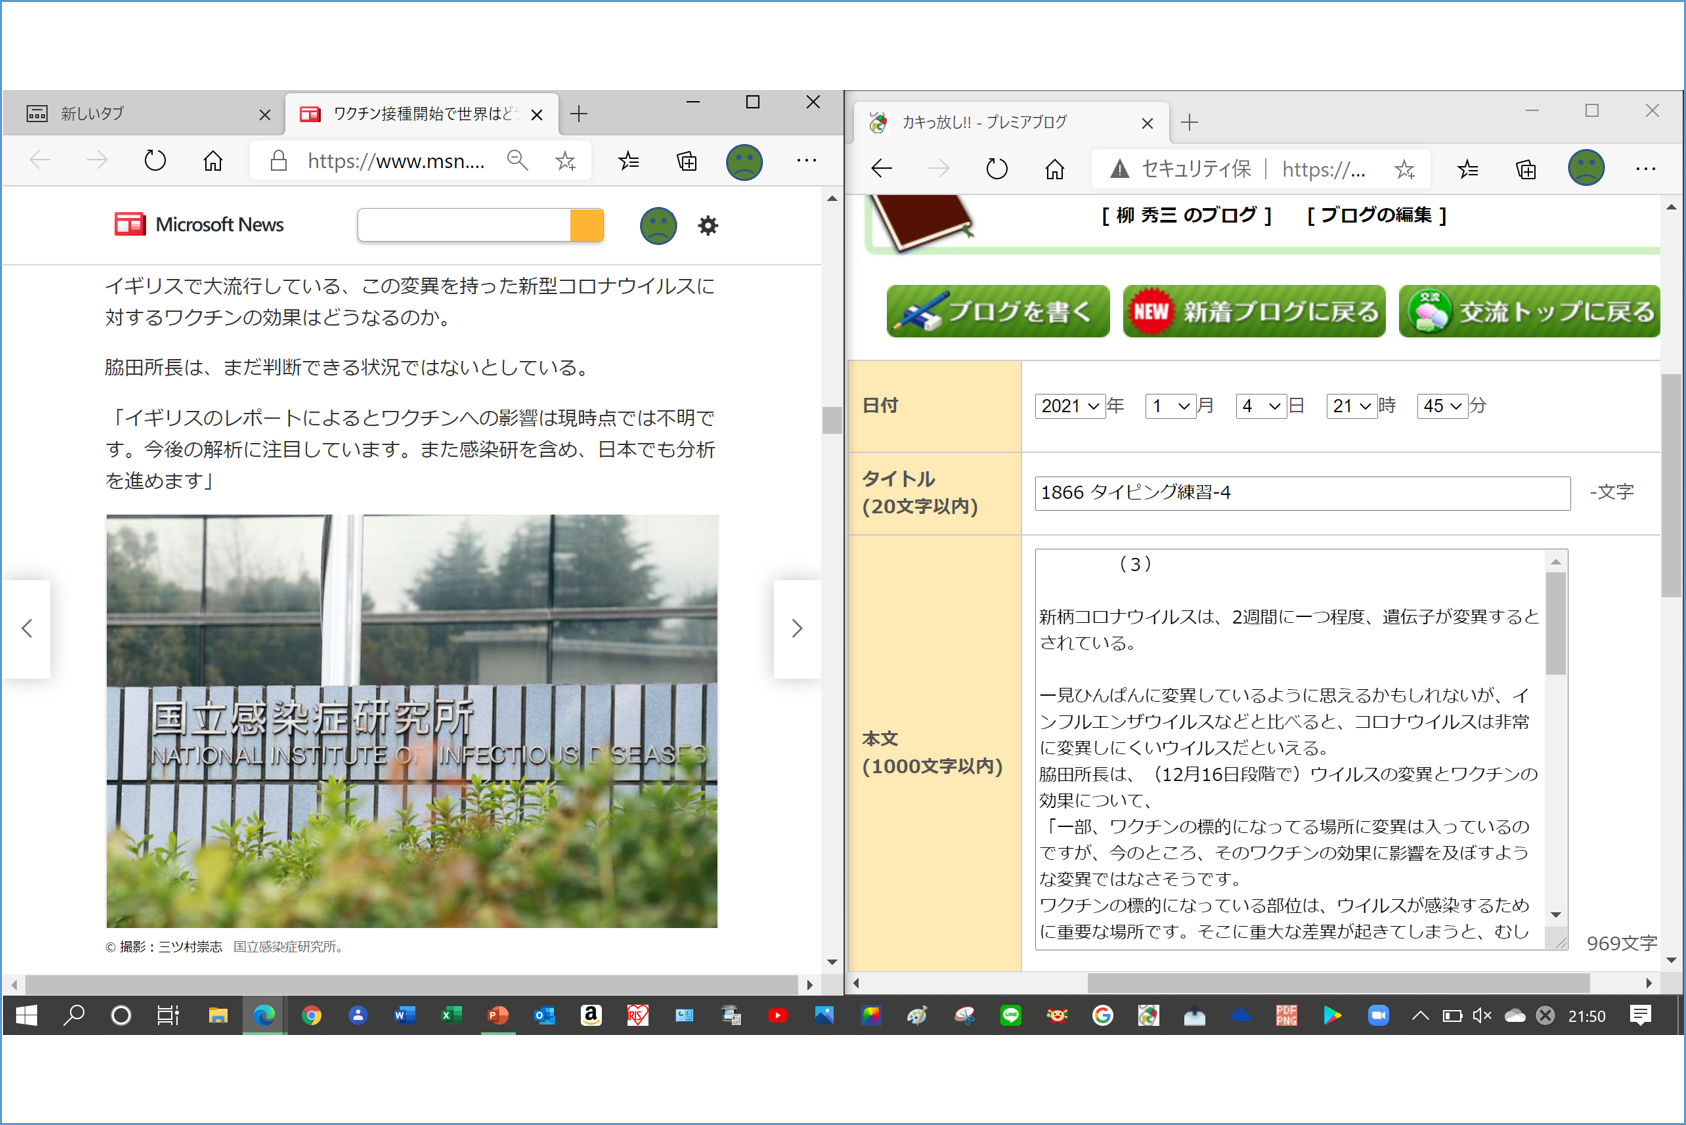This screenshot has height=1125, width=1686.
Task: Switch to ワクチン接種開始 tab in left browser
Action: click(420, 114)
